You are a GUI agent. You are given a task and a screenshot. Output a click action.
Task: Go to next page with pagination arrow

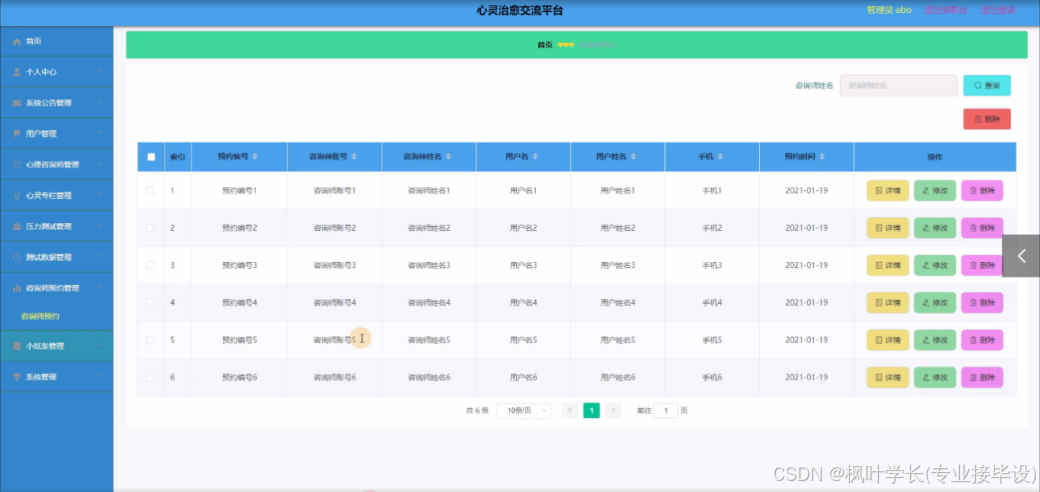point(614,411)
